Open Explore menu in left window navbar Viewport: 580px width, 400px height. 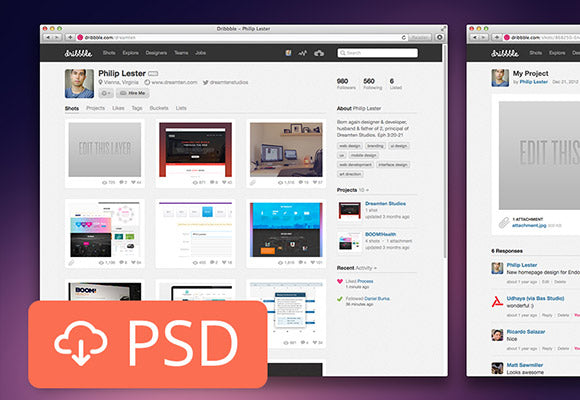pos(131,53)
